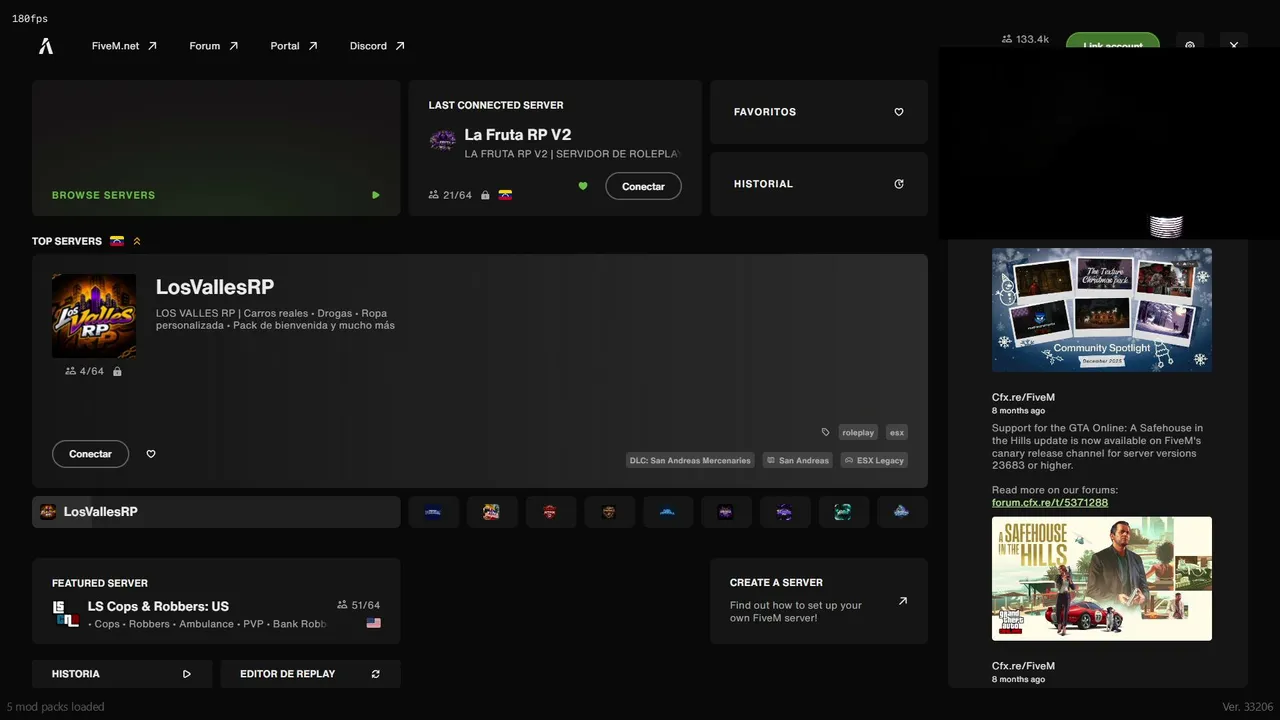Click the 51/64 players indicator

coord(358,605)
